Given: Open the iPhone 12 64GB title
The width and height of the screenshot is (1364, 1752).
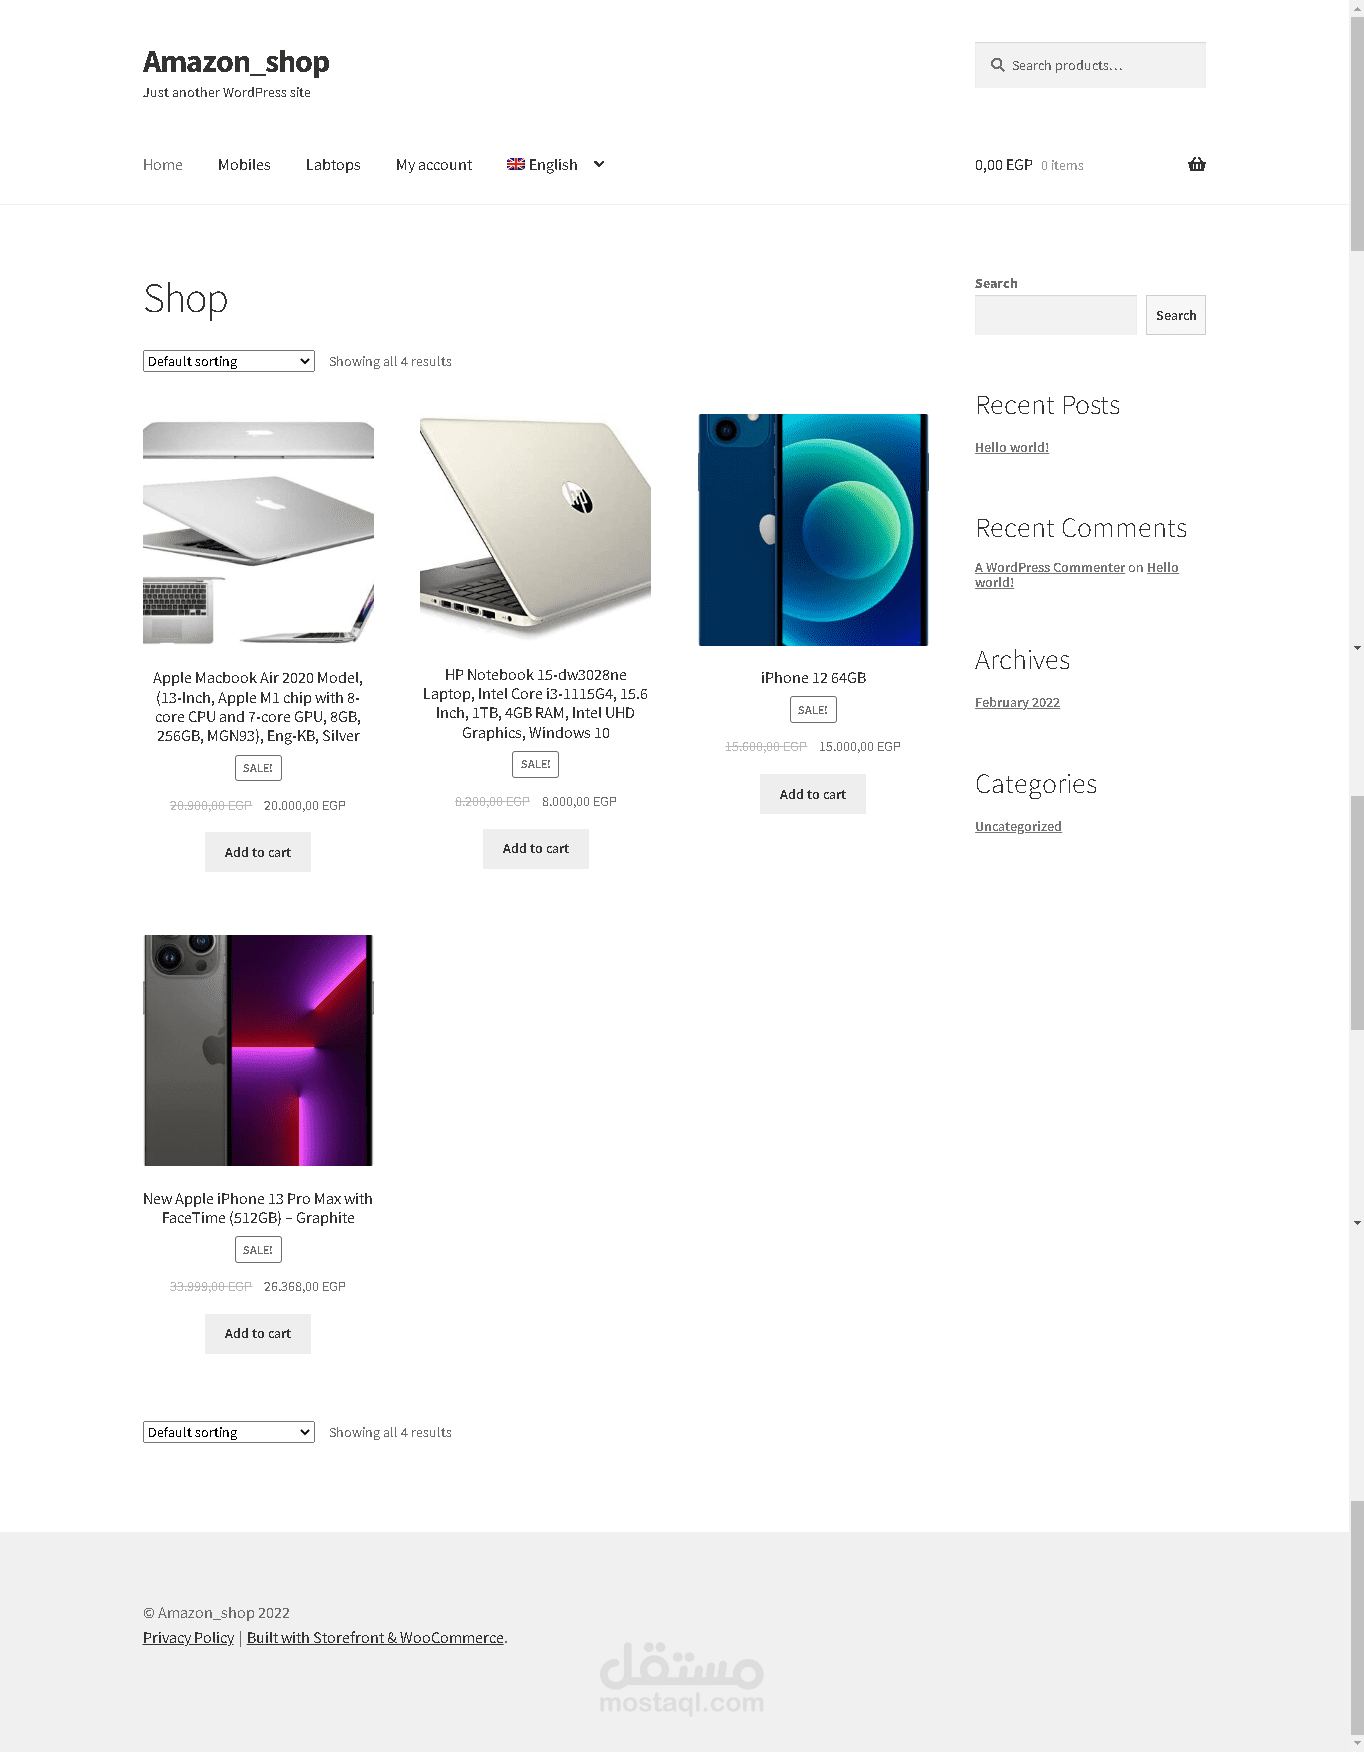Looking at the screenshot, I should click(813, 678).
